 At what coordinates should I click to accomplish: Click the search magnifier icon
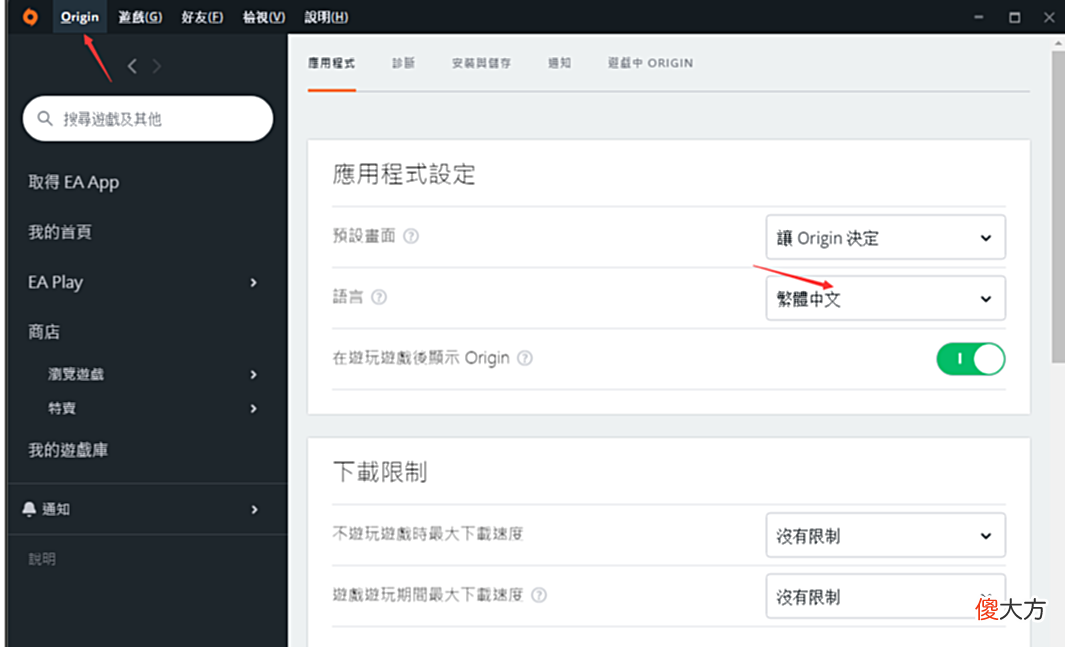tap(45, 119)
